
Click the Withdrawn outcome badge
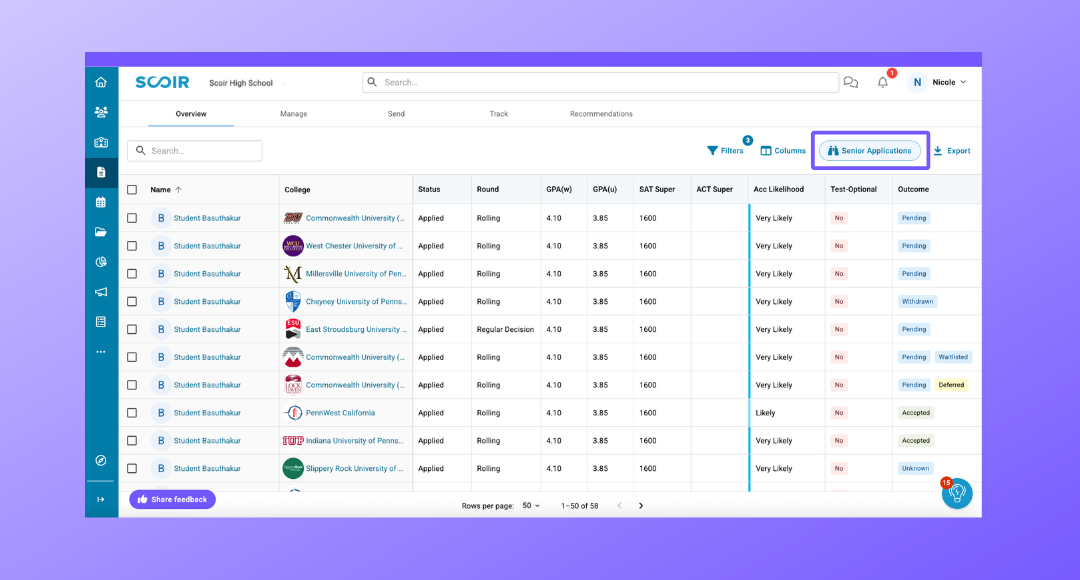point(917,302)
